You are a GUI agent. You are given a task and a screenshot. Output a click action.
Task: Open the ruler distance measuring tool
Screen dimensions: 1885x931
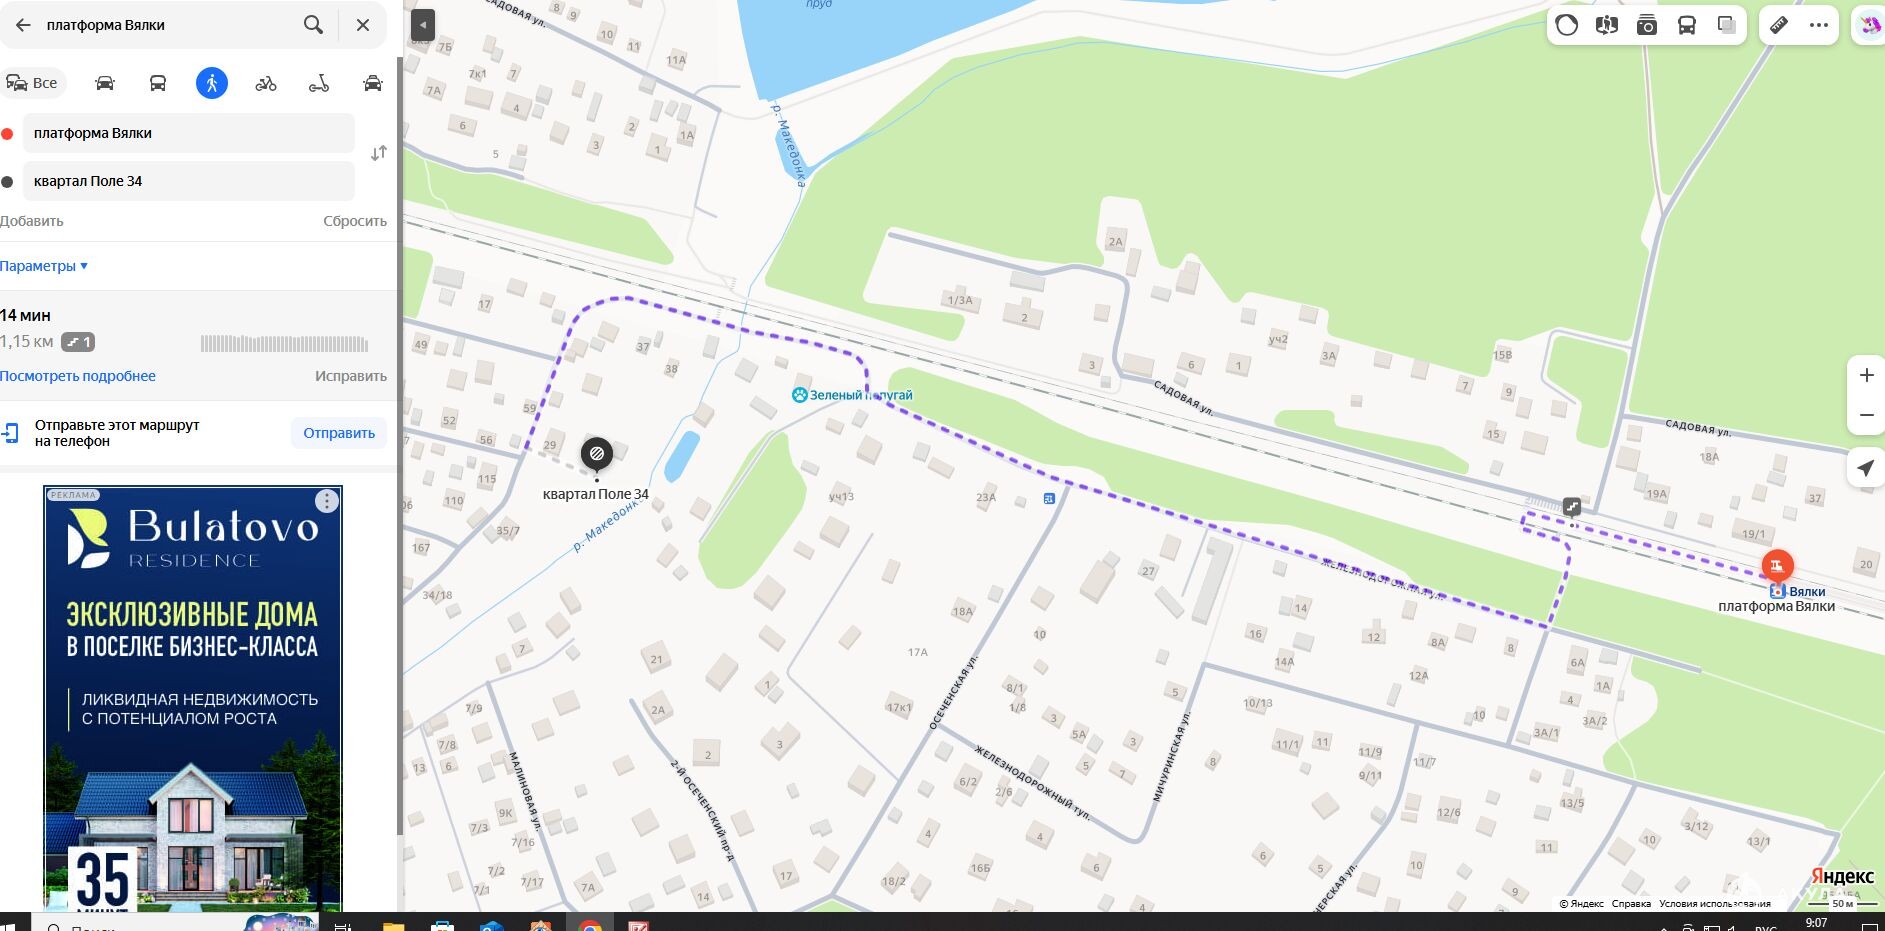1779,26
